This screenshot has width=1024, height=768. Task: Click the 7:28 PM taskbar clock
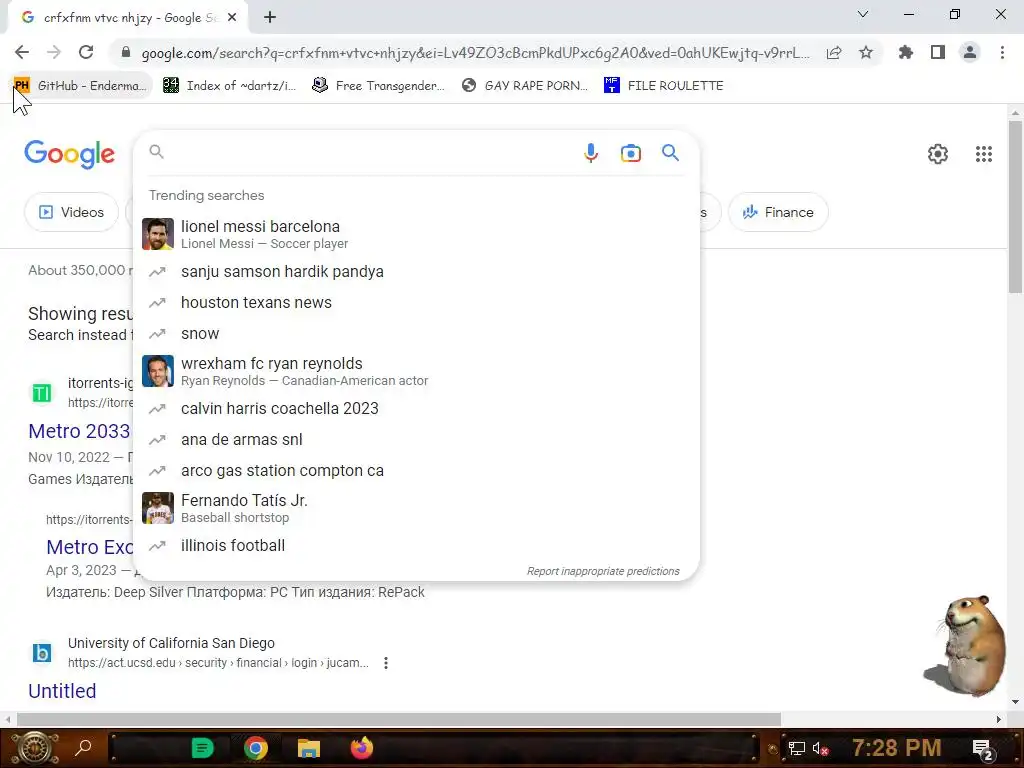tap(897, 748)
